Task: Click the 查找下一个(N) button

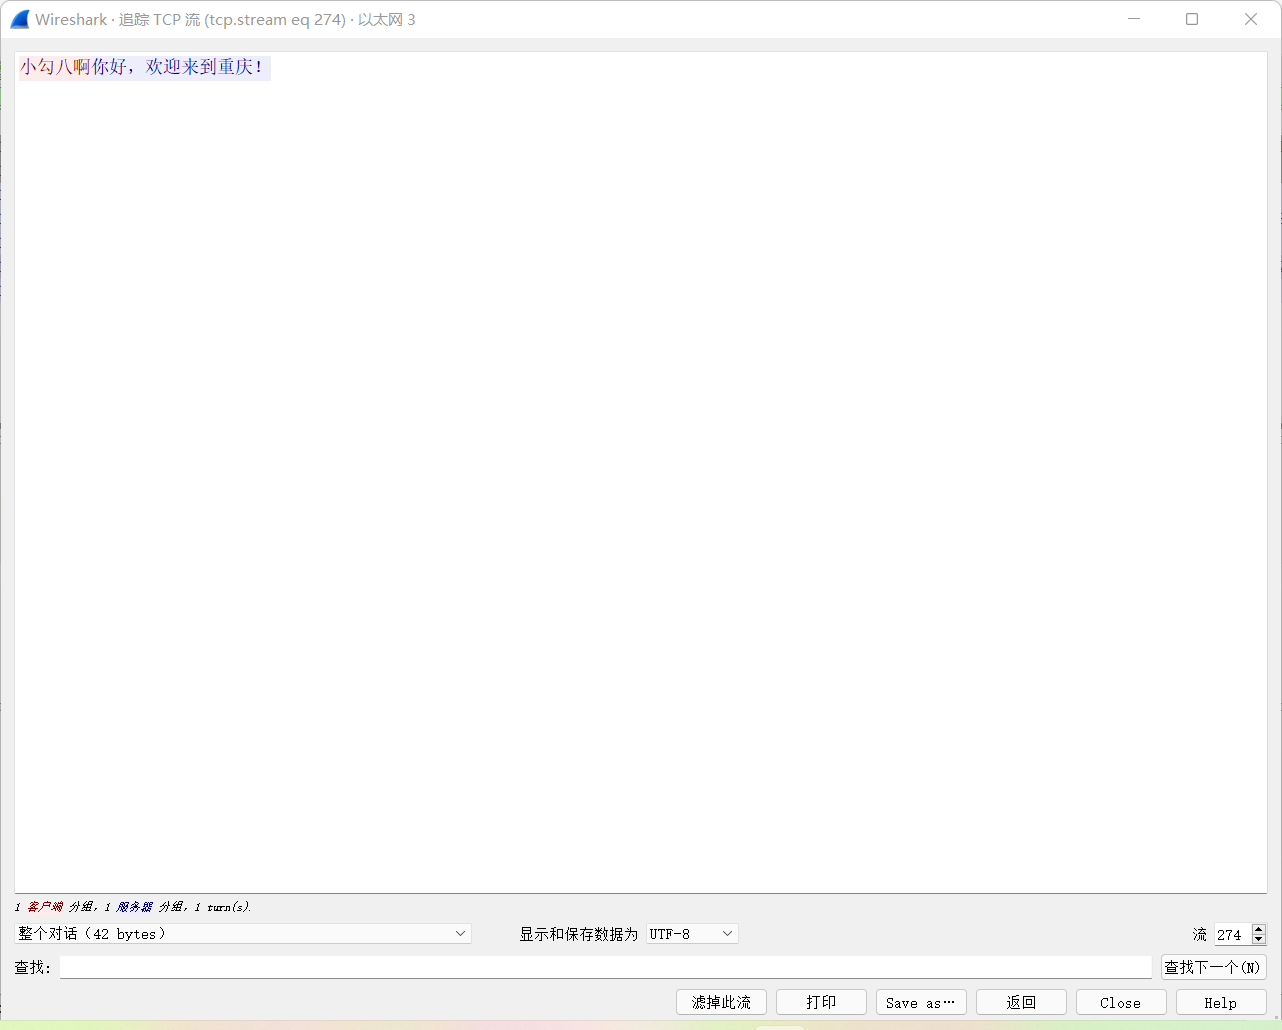Action: [x=1213, y=967]
